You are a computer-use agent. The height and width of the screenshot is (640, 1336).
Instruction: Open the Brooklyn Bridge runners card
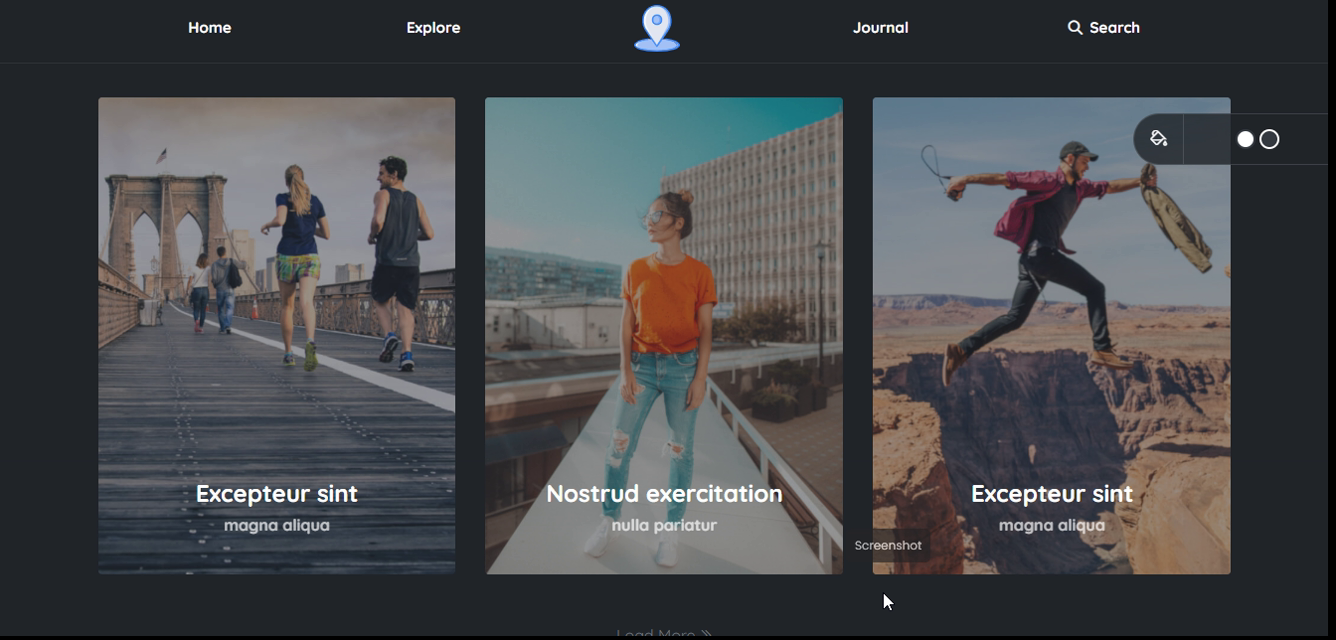[x=277, y=335]
